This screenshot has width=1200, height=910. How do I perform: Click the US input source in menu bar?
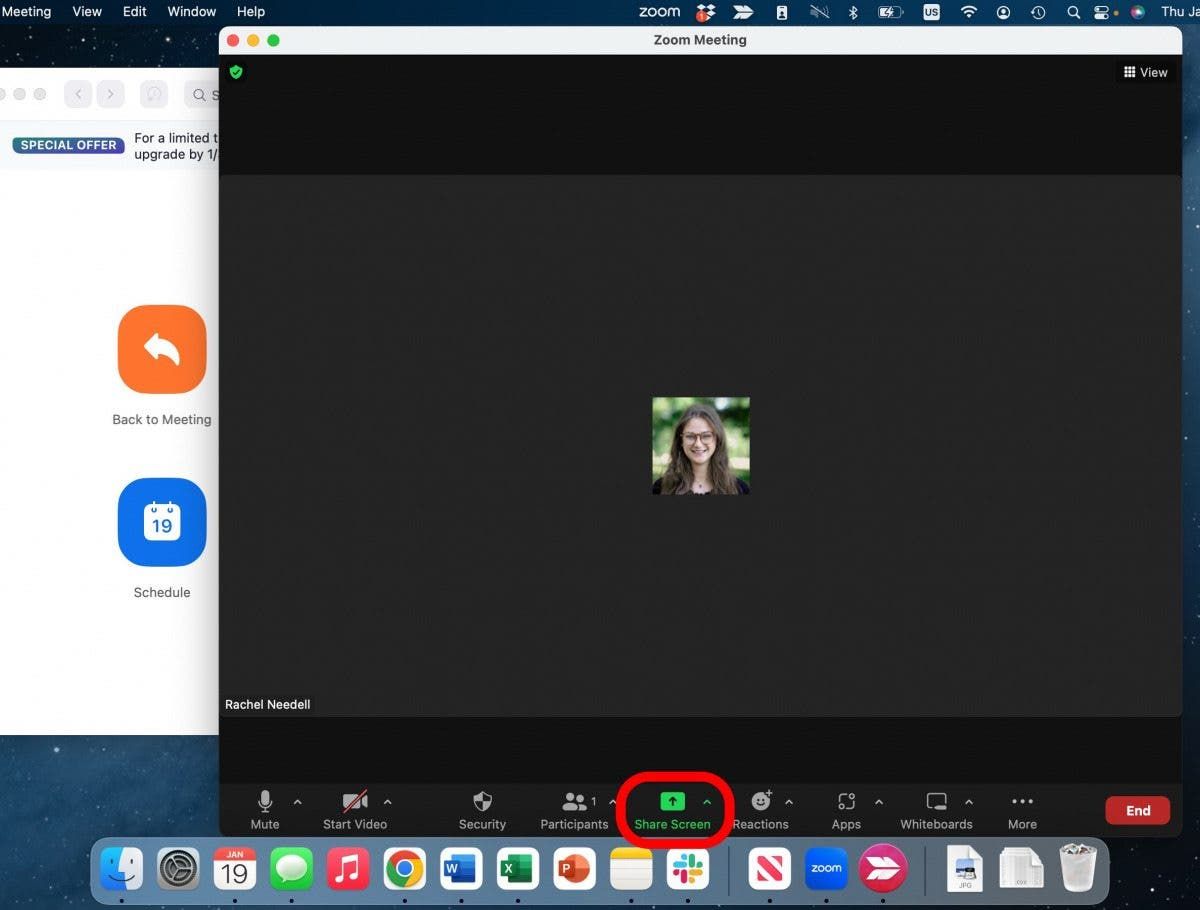click(932, 12)
